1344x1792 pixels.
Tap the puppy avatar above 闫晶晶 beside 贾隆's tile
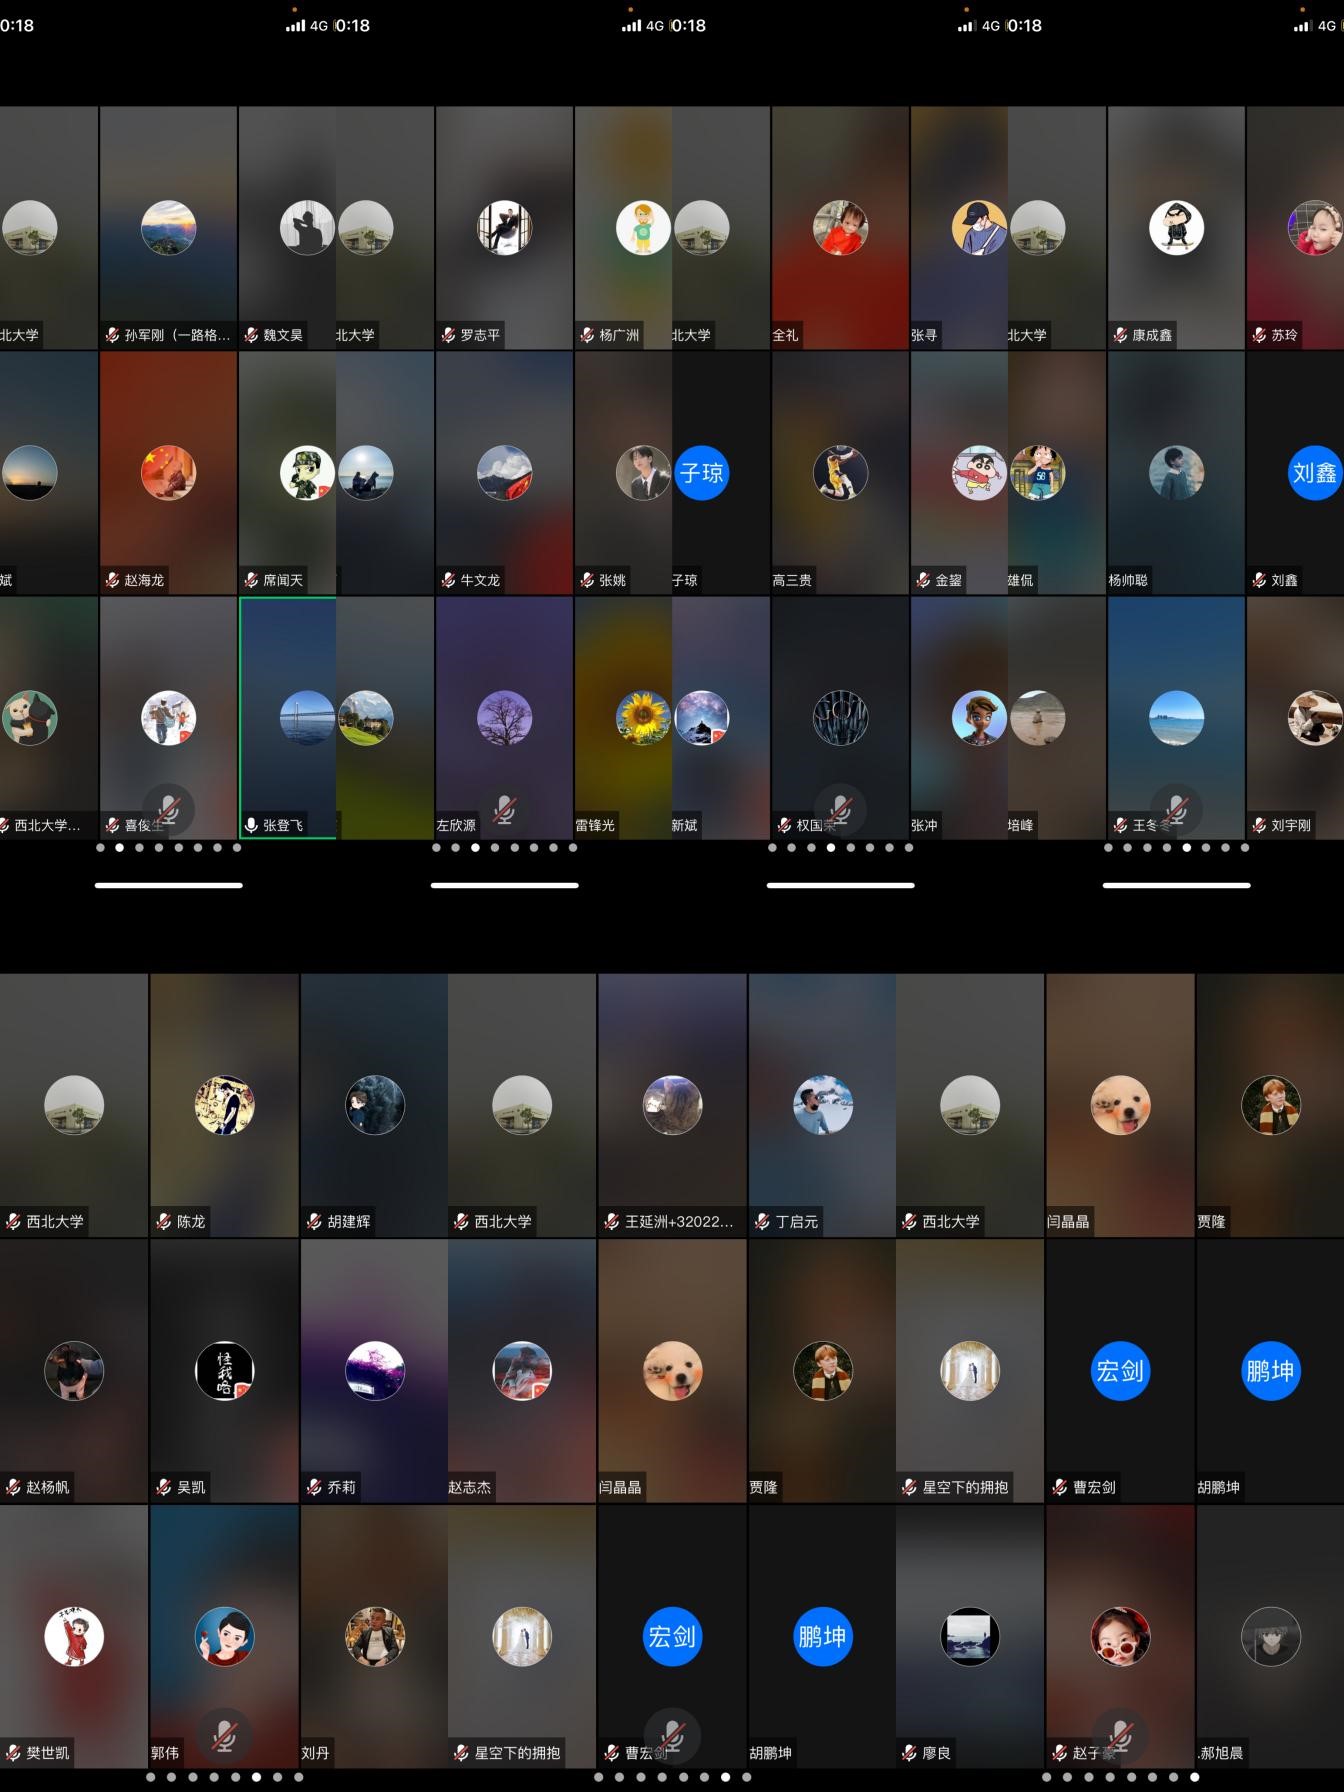(x=1120, y=1105)
